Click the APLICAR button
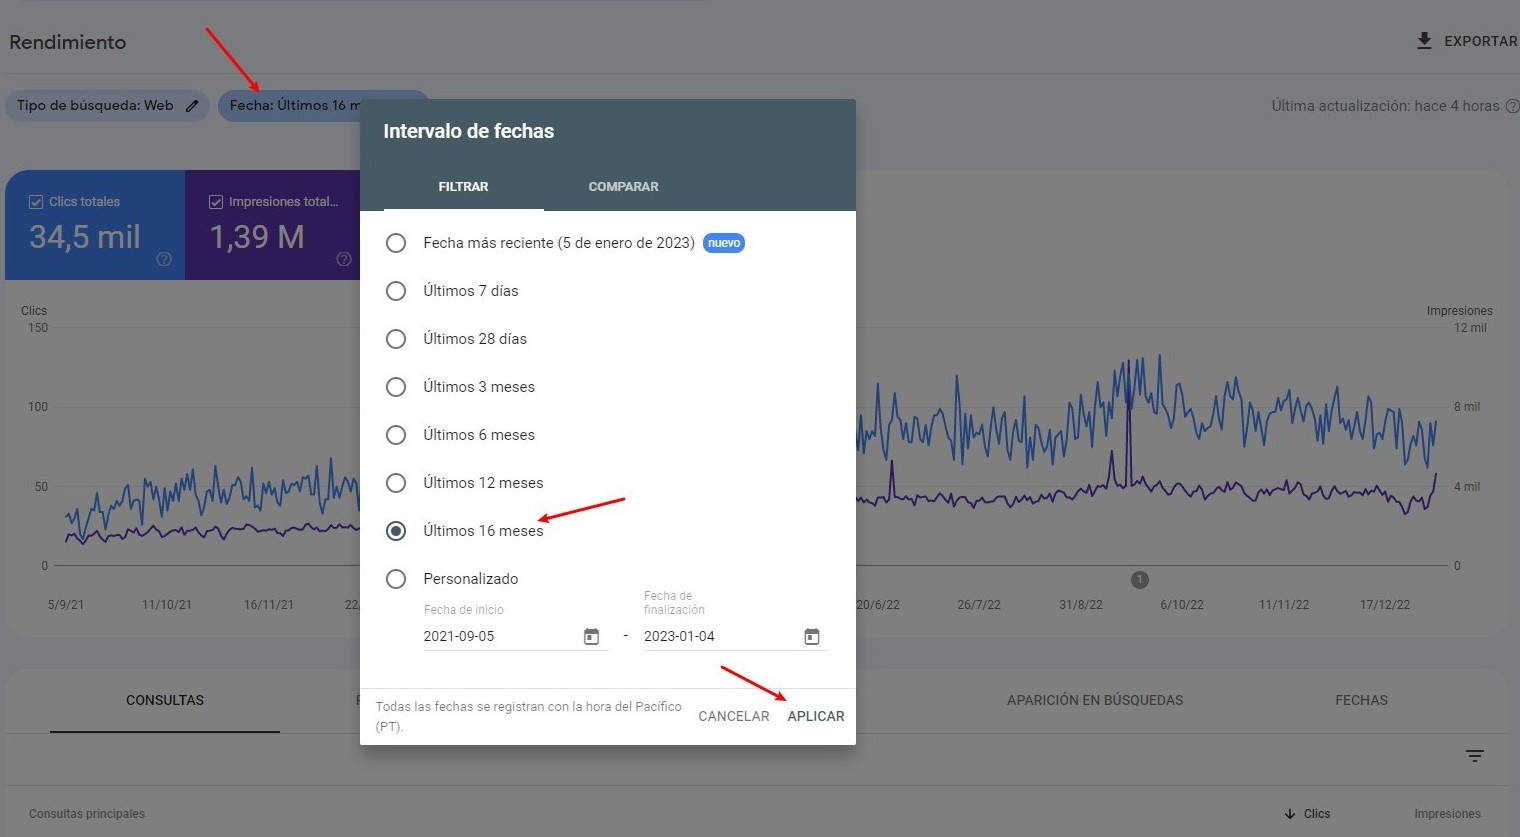This screenshot has height=837, width=1520. pos(815,716)
